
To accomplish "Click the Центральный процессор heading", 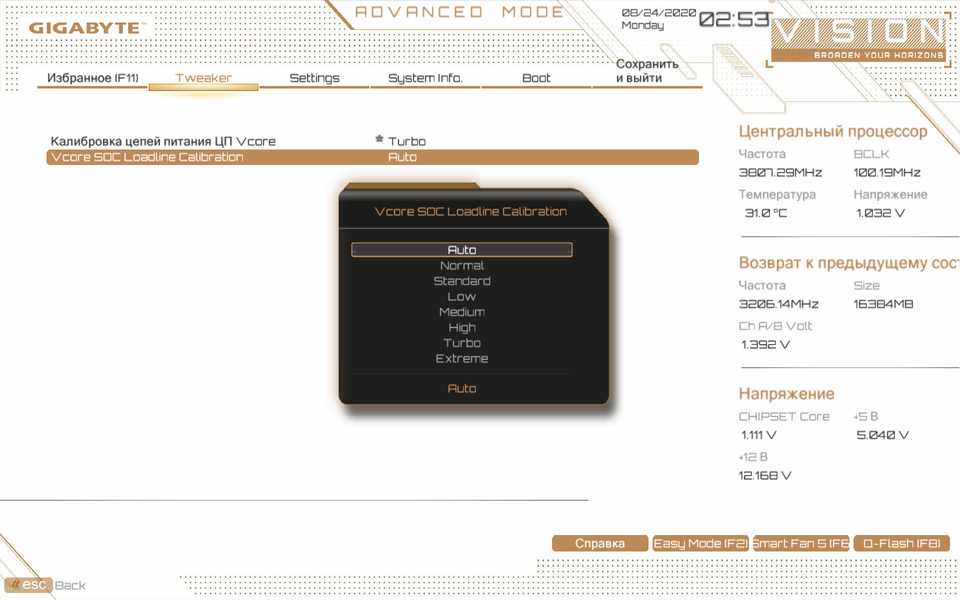I will coord(833,131).
